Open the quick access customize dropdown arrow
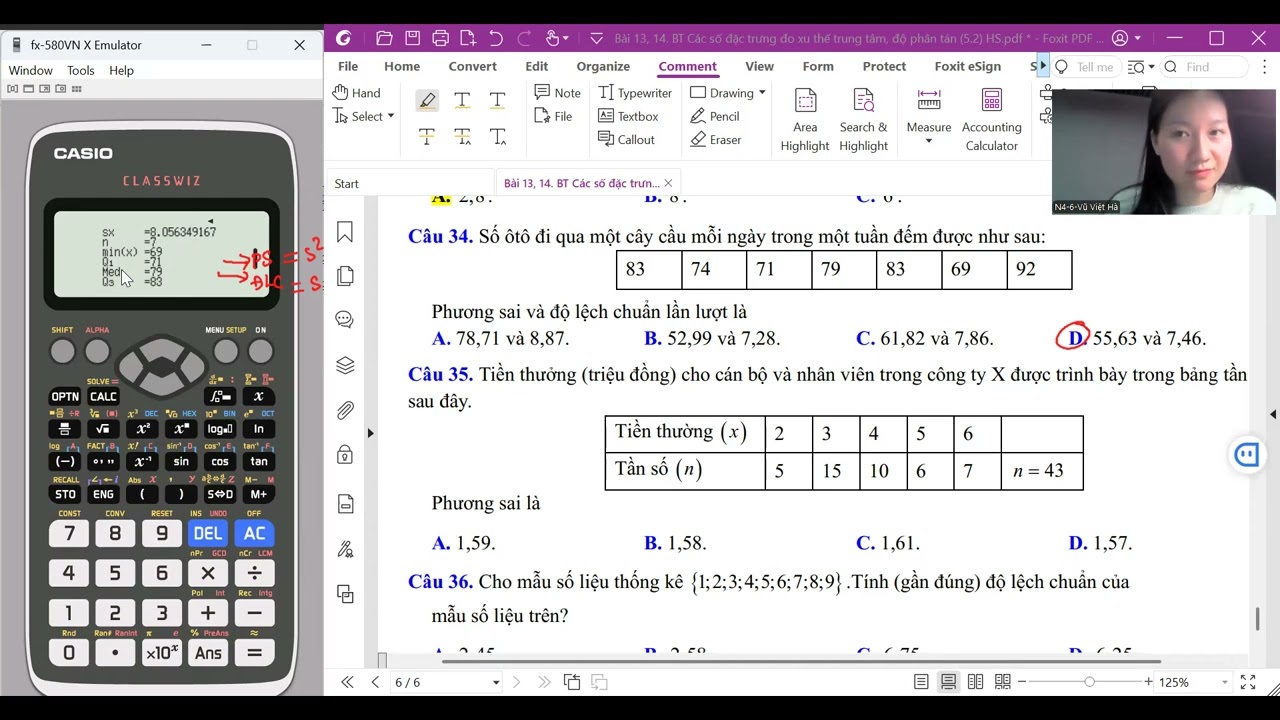Viewport: 1280px width, 720px height. click(597, 38)
